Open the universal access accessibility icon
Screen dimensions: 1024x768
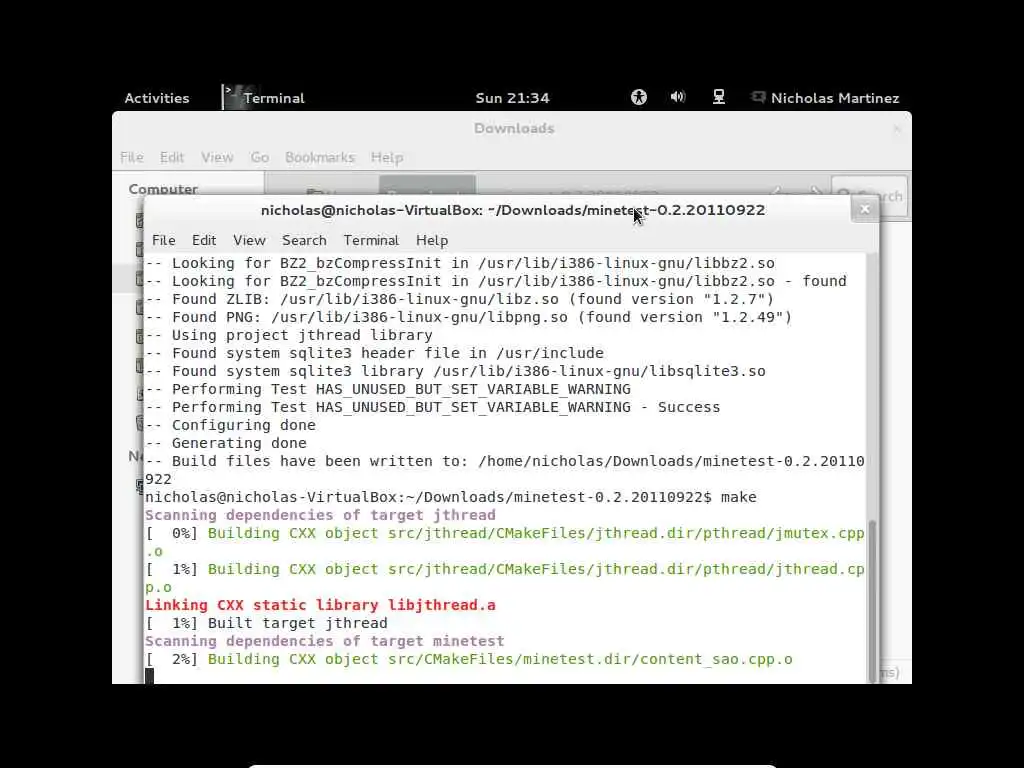639,97
